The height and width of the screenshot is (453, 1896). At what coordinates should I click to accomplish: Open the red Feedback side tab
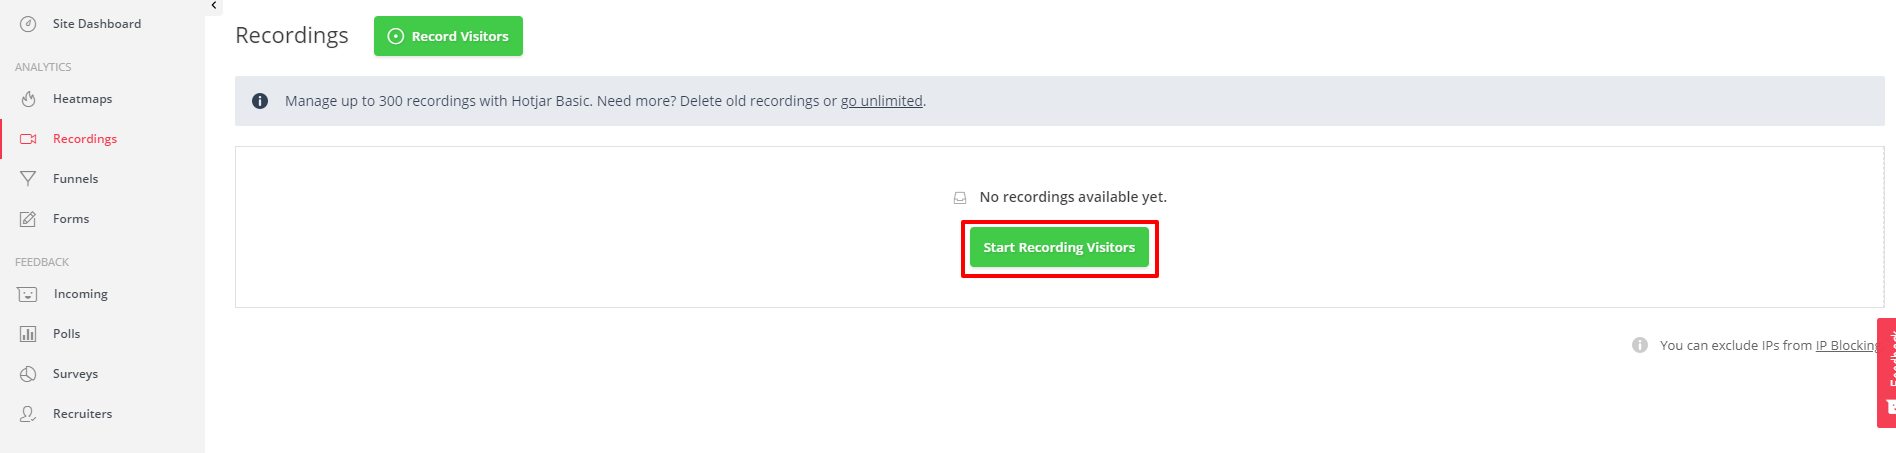[x=1886, y=372]
